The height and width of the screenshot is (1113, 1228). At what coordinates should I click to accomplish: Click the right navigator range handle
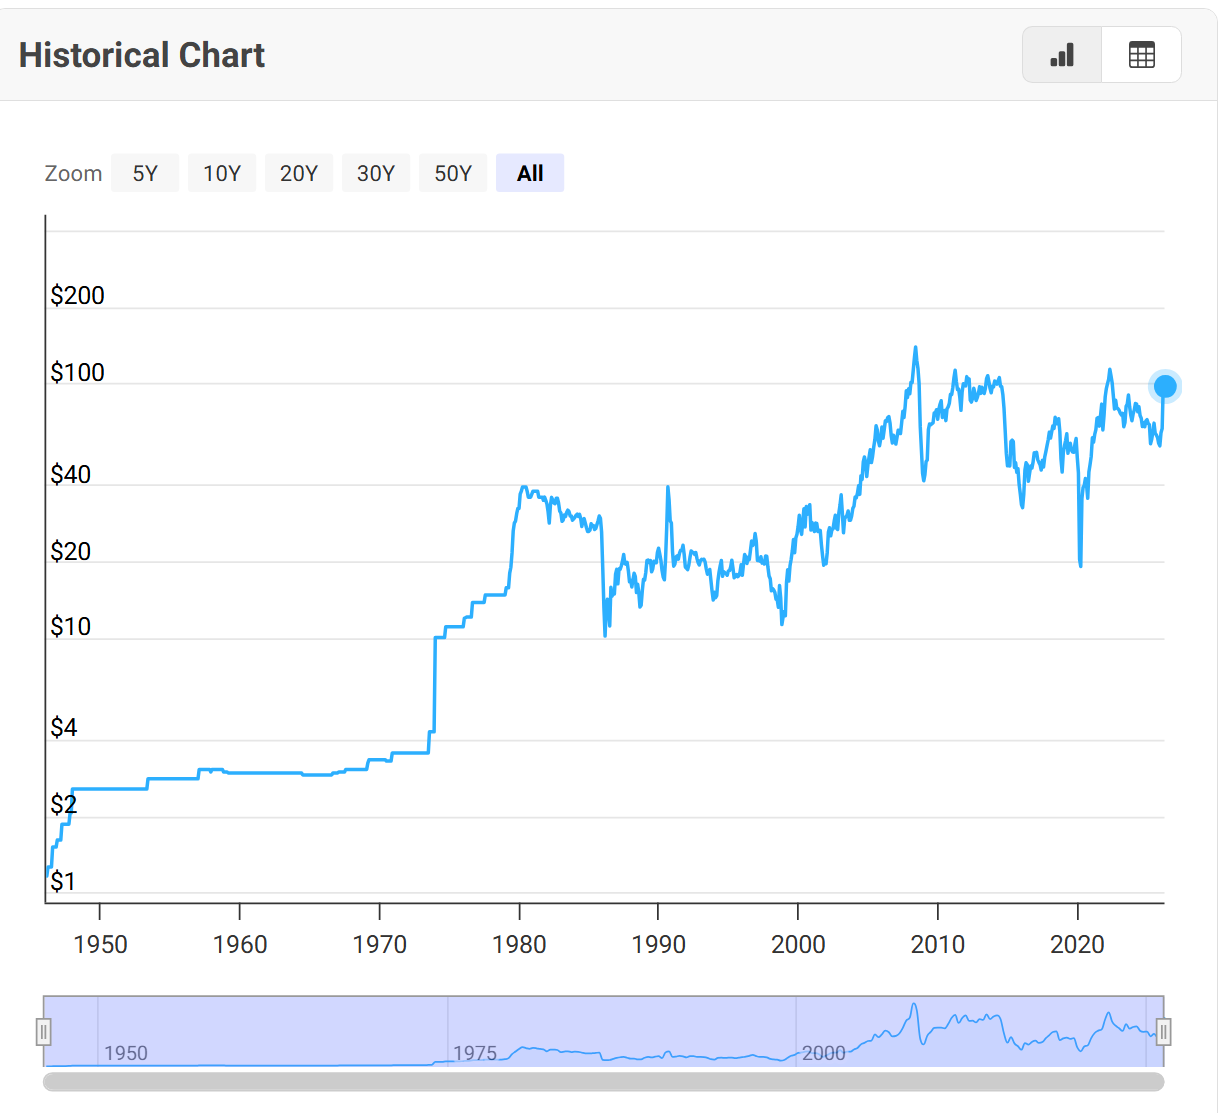[1164, 1031]
